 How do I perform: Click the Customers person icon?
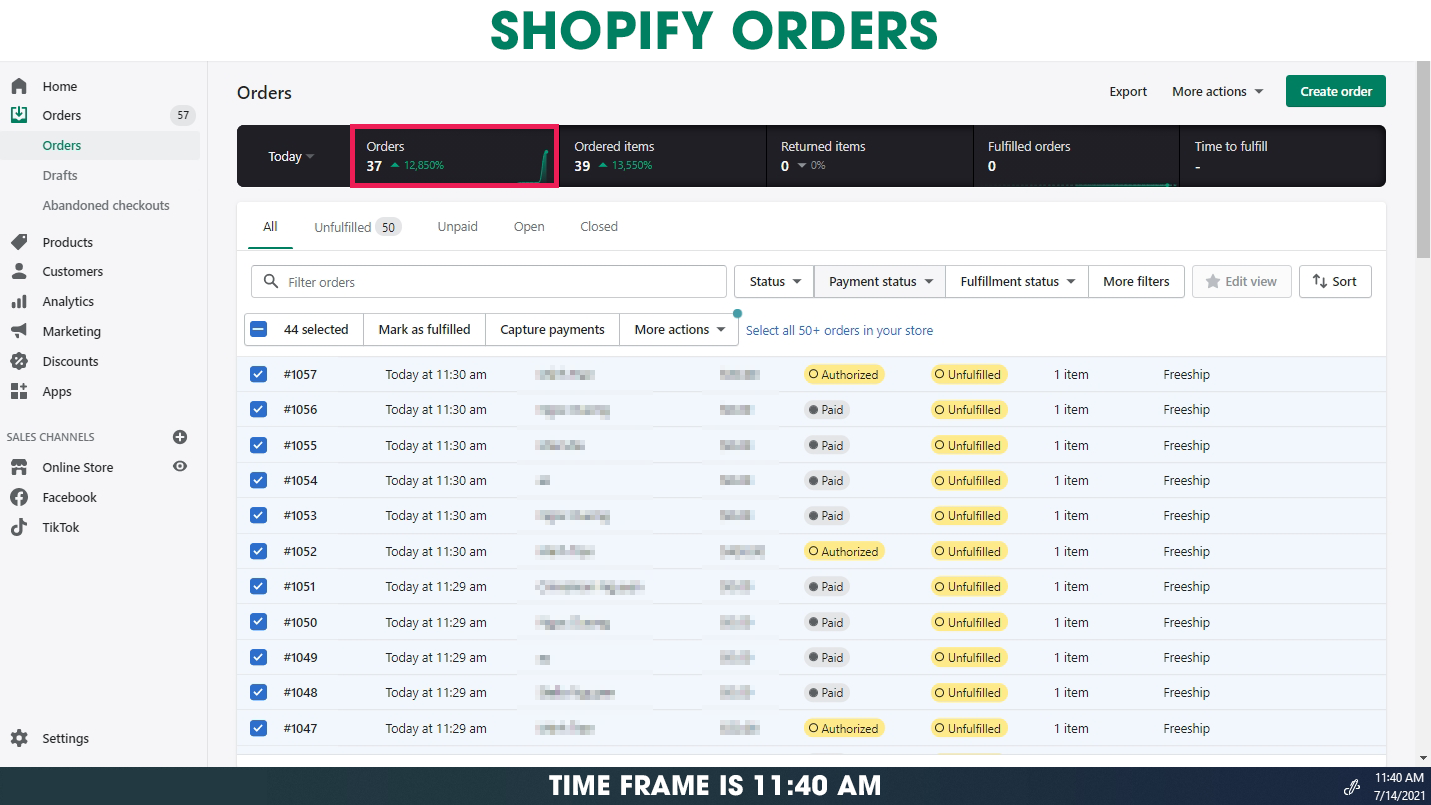tap(19, 271)
